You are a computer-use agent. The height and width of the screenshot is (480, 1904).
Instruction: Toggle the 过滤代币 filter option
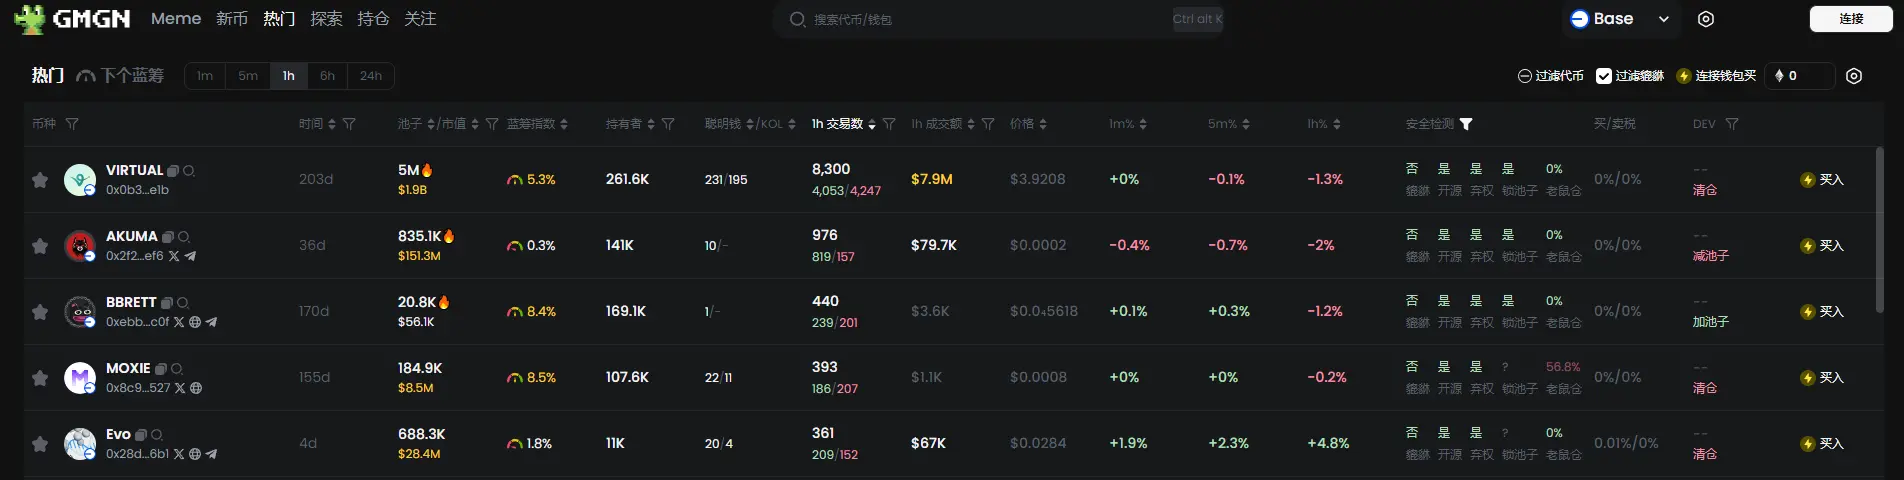click(1551, 76)
